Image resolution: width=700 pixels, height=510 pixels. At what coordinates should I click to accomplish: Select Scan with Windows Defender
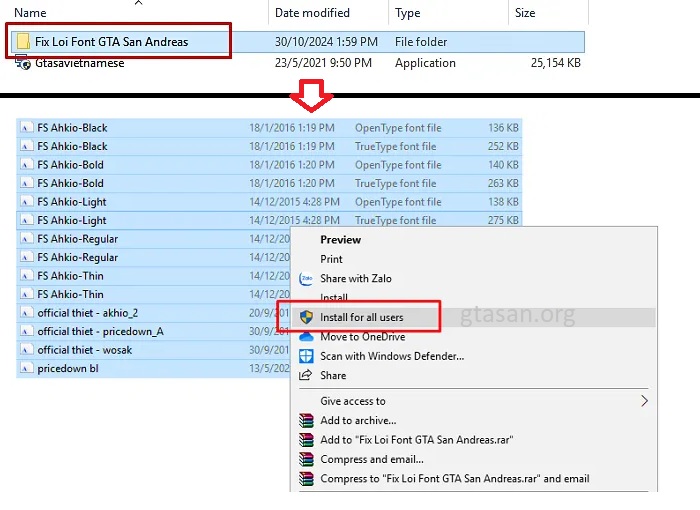point(392,356)
